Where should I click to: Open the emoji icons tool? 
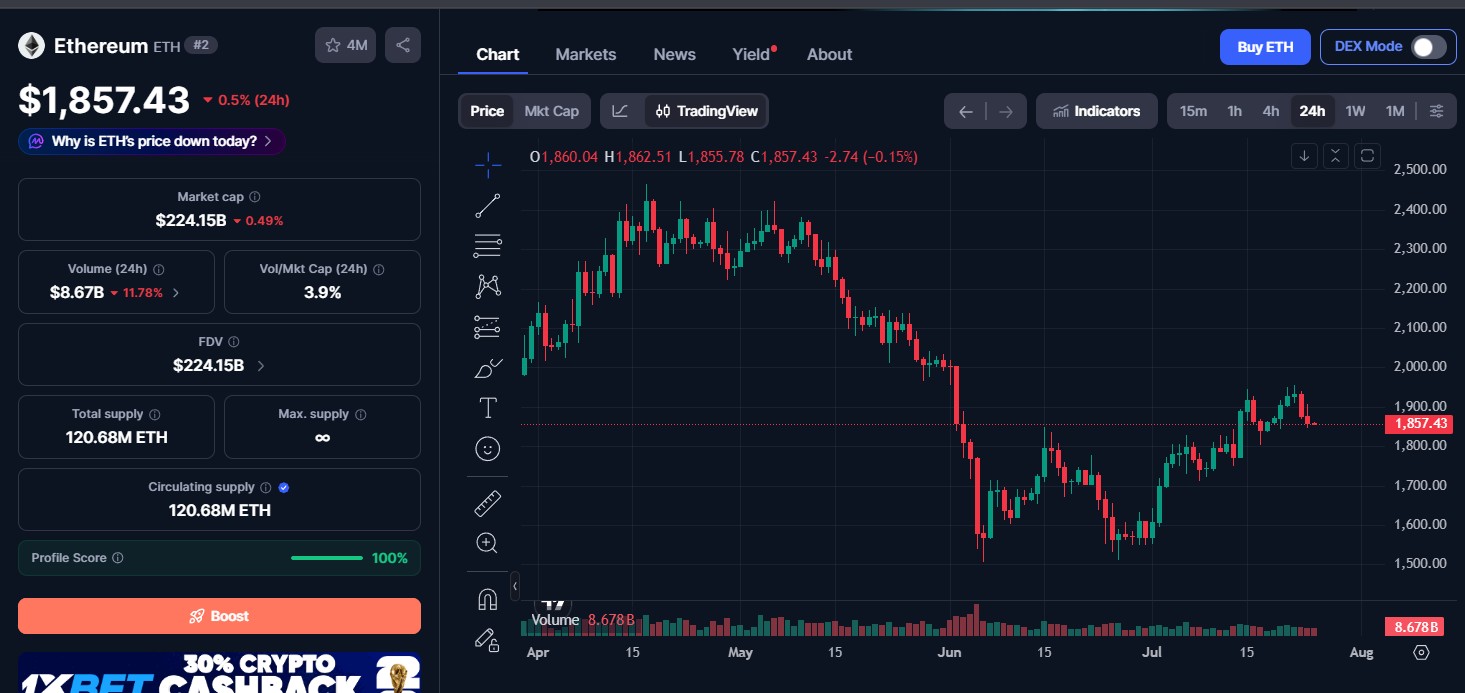(488, 449)
